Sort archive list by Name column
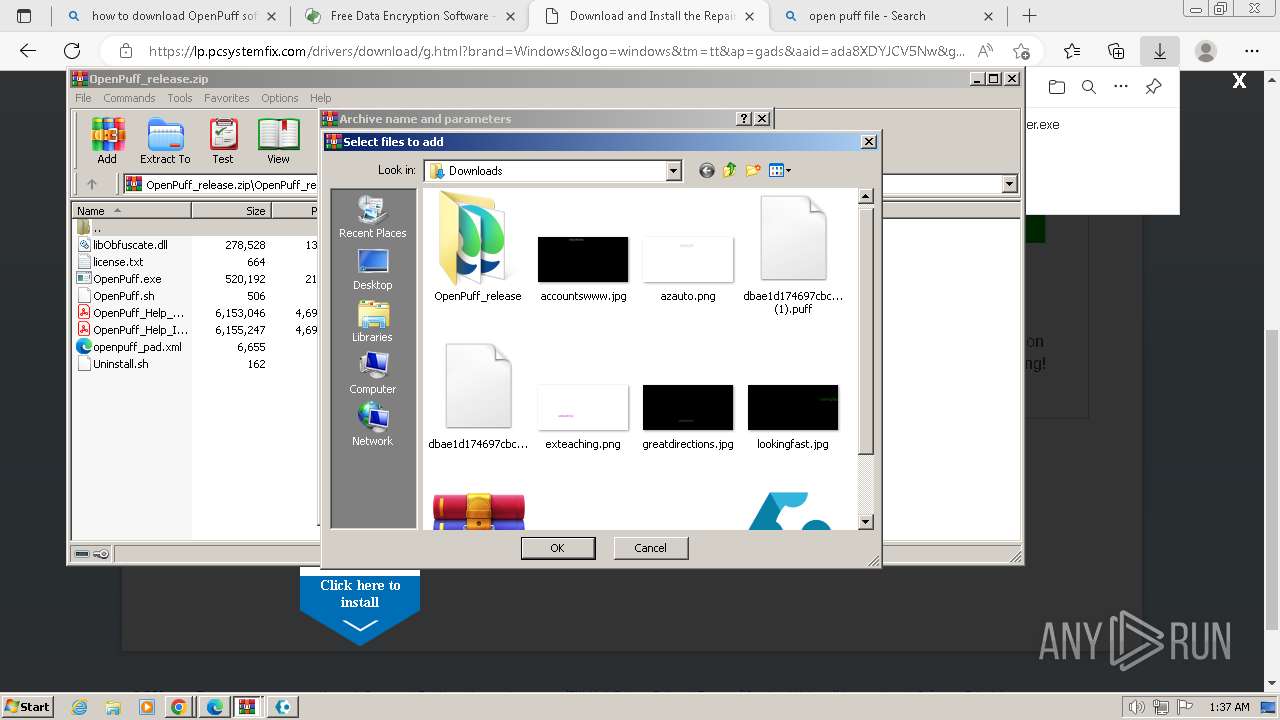The image size is (1280, 720). click(x=131, y=211)
